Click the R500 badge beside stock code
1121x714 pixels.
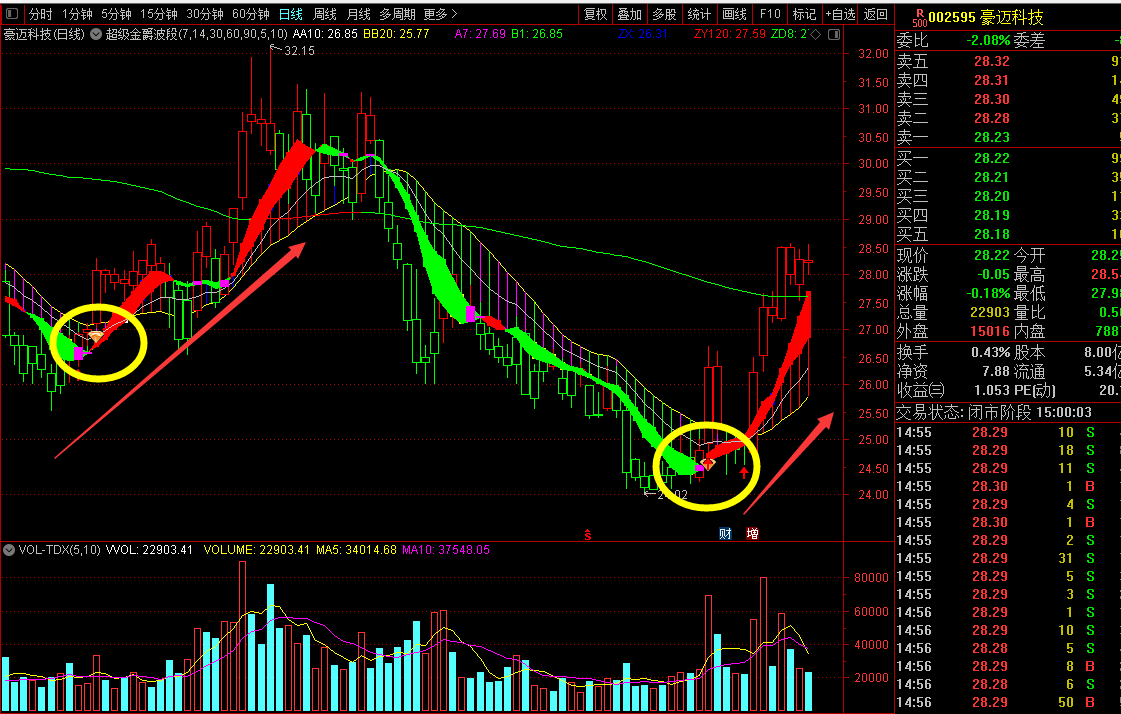tap(919, 19)
